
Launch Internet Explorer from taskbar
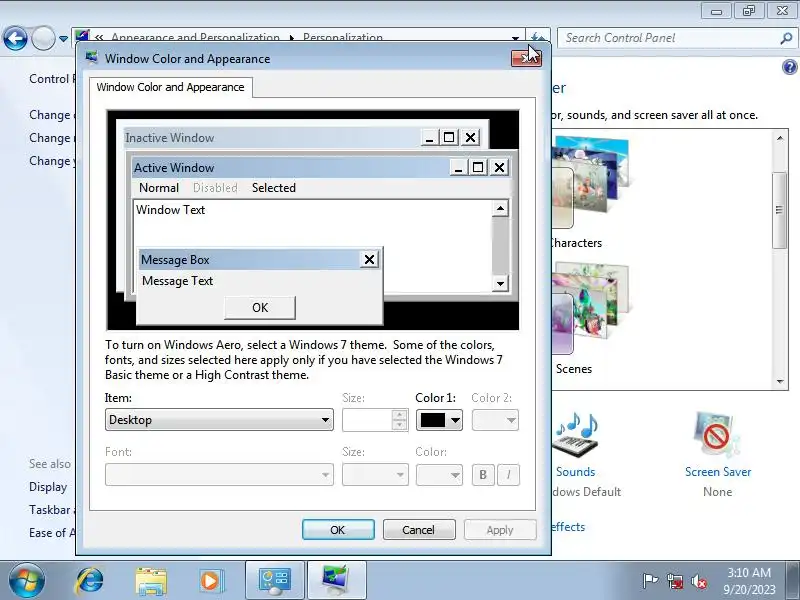coord(89,581)
